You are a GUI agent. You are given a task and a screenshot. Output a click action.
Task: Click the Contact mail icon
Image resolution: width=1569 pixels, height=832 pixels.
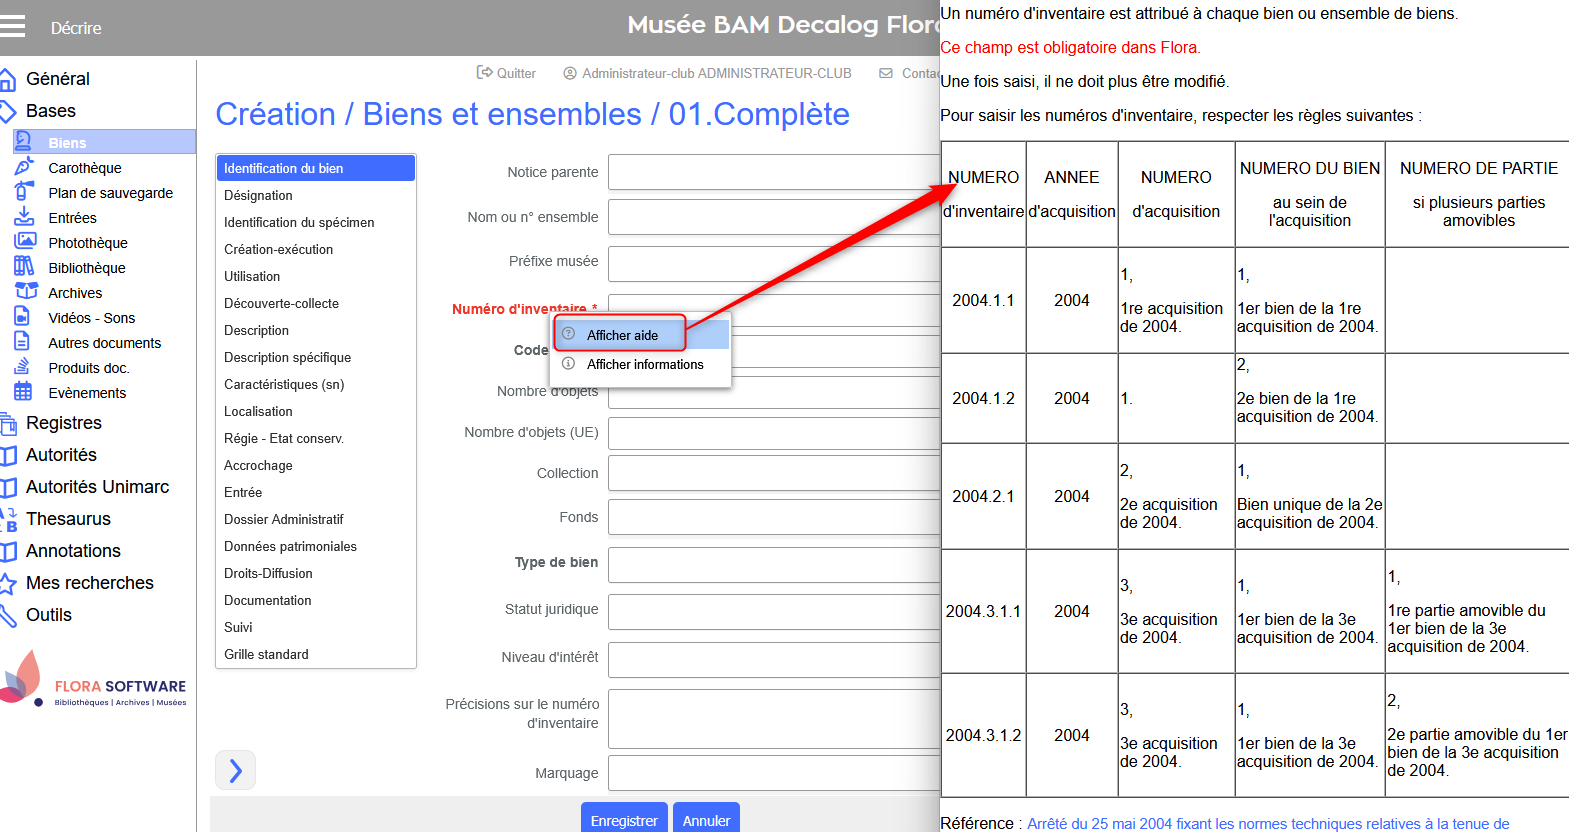[886, 73]
